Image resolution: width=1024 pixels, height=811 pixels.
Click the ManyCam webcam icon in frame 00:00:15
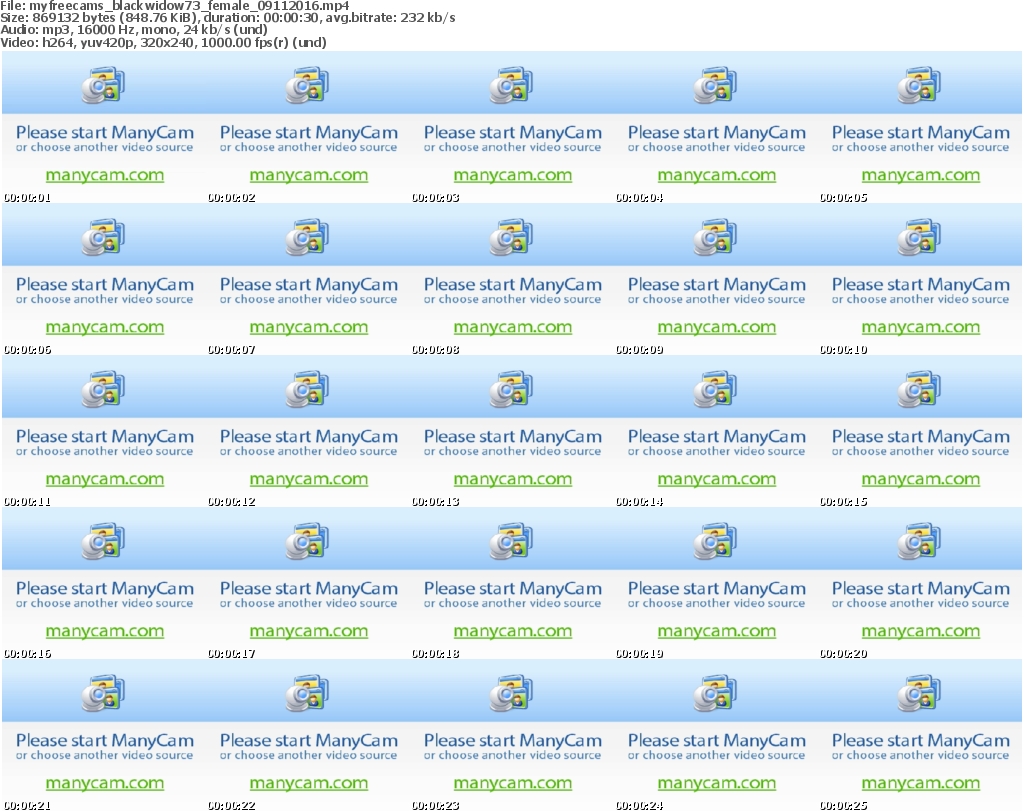(x=919, y=389)
